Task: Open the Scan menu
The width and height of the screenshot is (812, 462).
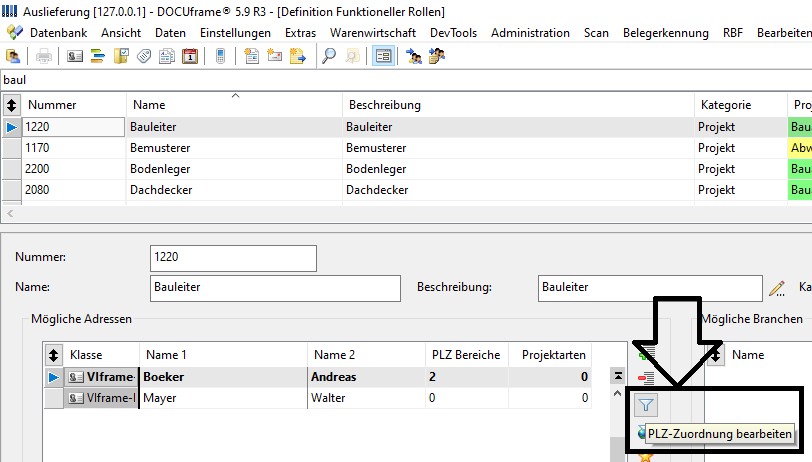Action: (x=596, y=33)
